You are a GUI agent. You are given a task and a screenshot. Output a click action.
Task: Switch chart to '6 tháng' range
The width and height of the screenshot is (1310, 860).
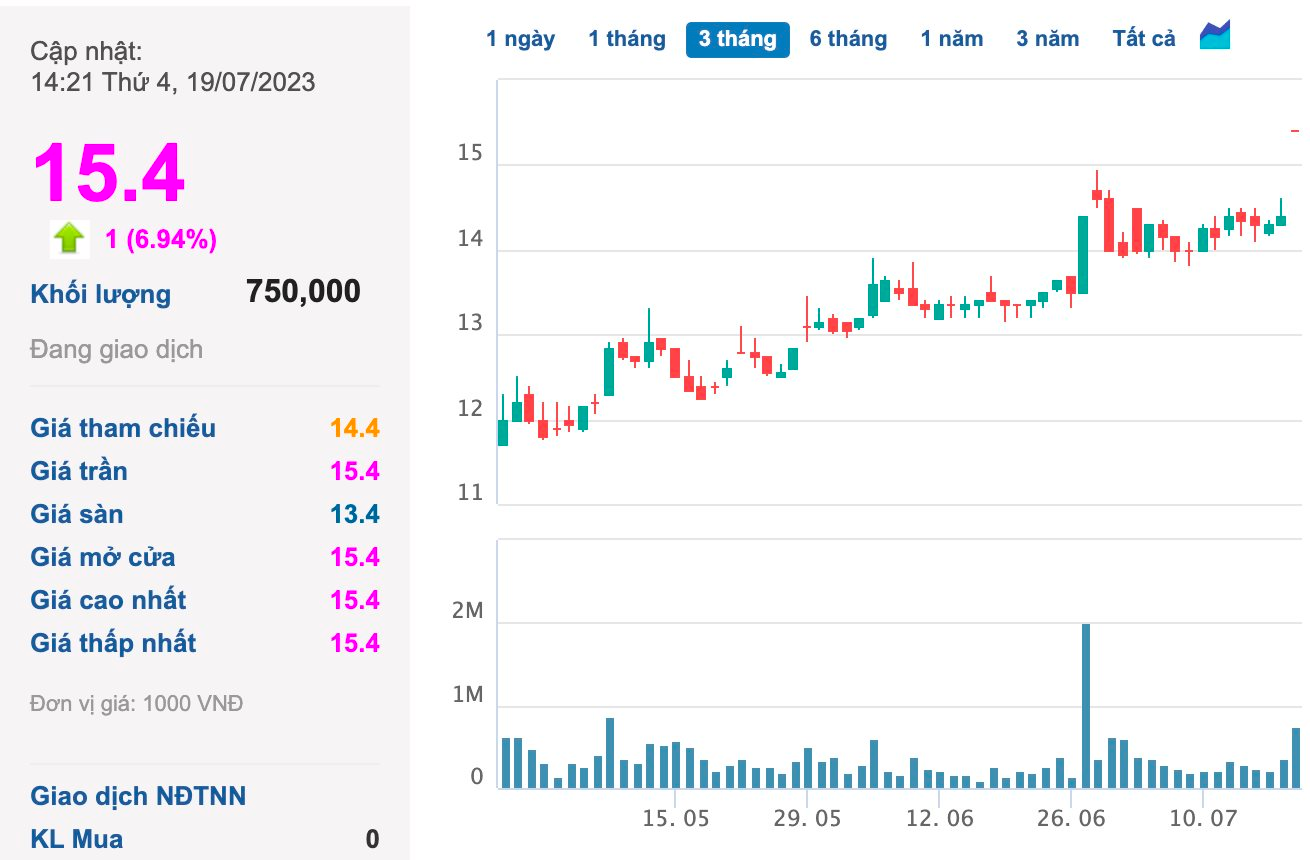(x=848, y=39)
